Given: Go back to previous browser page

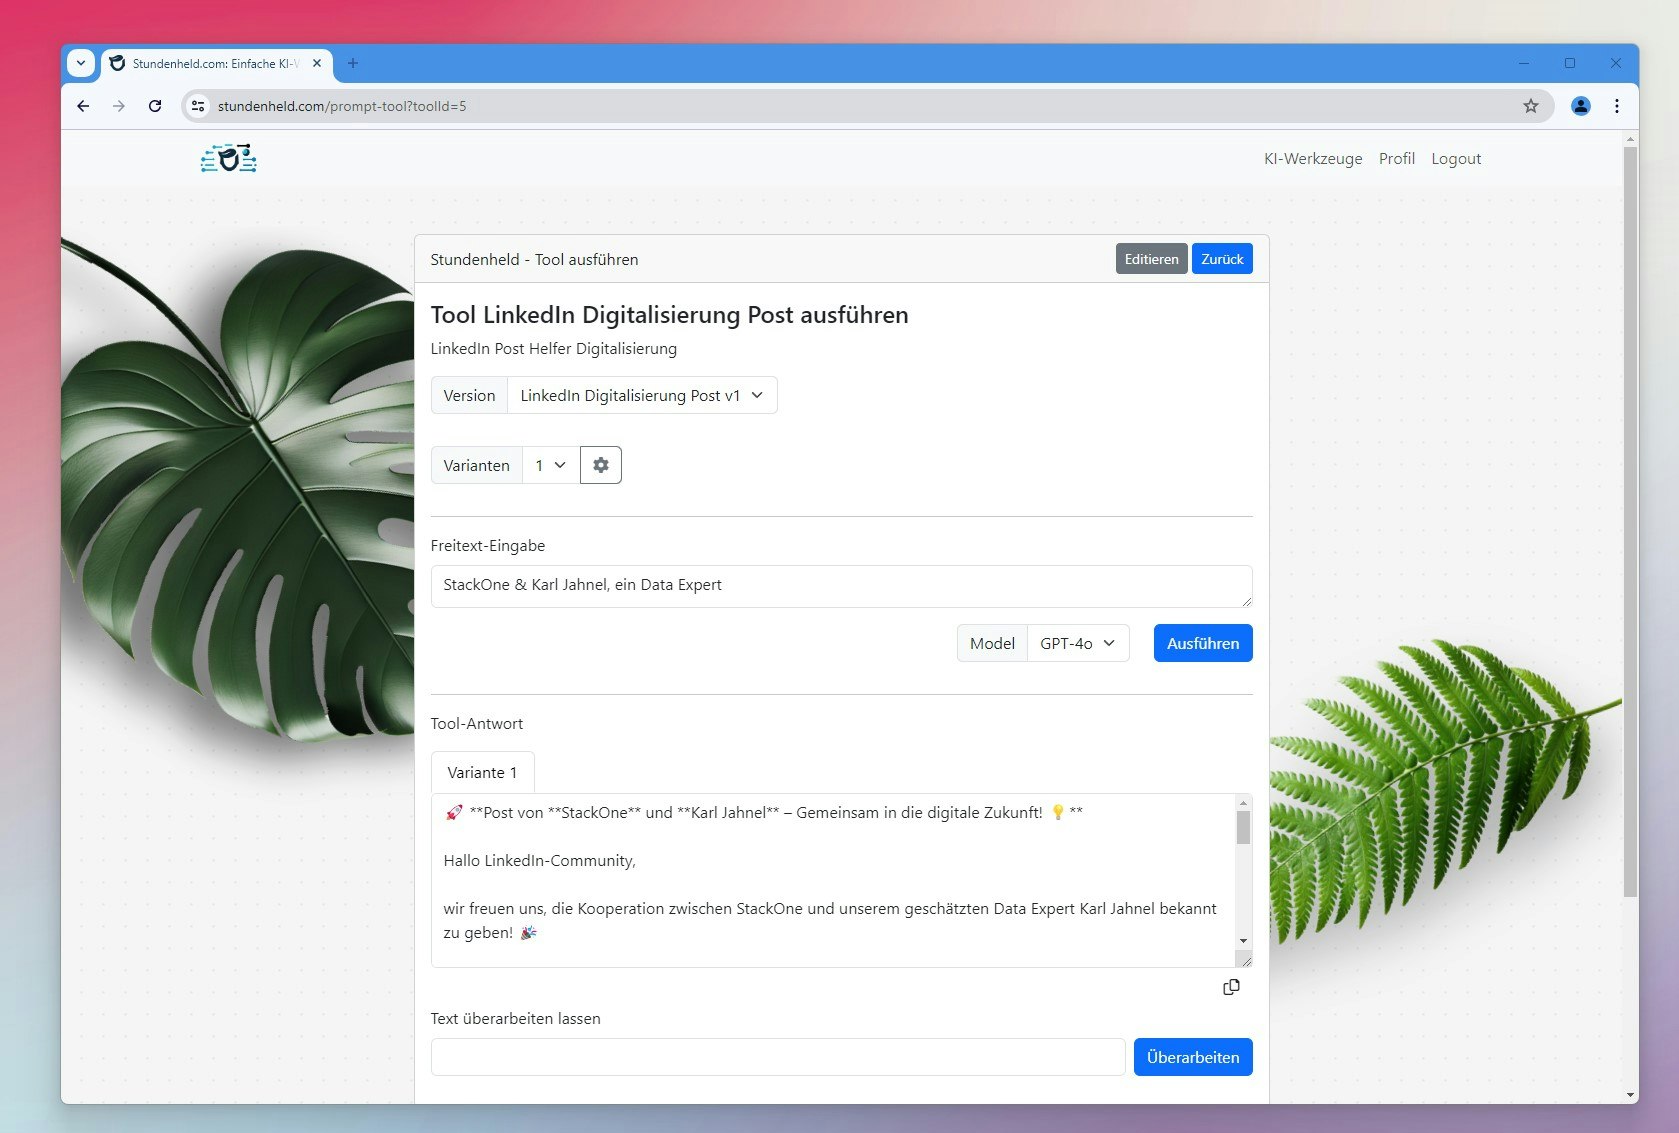Looking at the screenshot, I should pyautogui.click(x=83, y=106).
